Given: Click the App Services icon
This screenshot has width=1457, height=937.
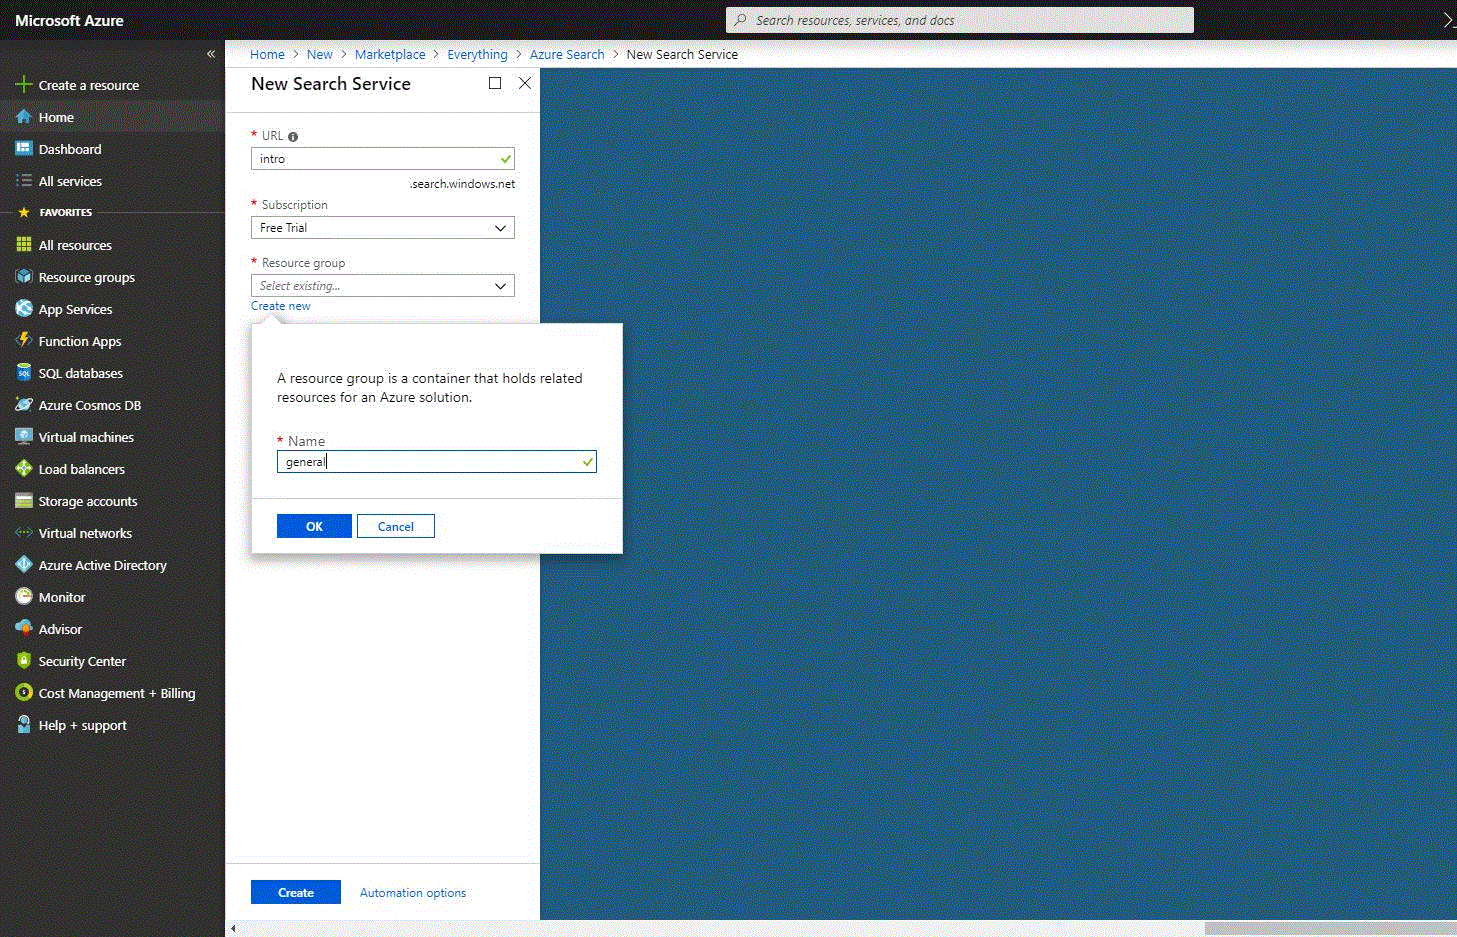Looking at the screenshot, I should [24, 309].
